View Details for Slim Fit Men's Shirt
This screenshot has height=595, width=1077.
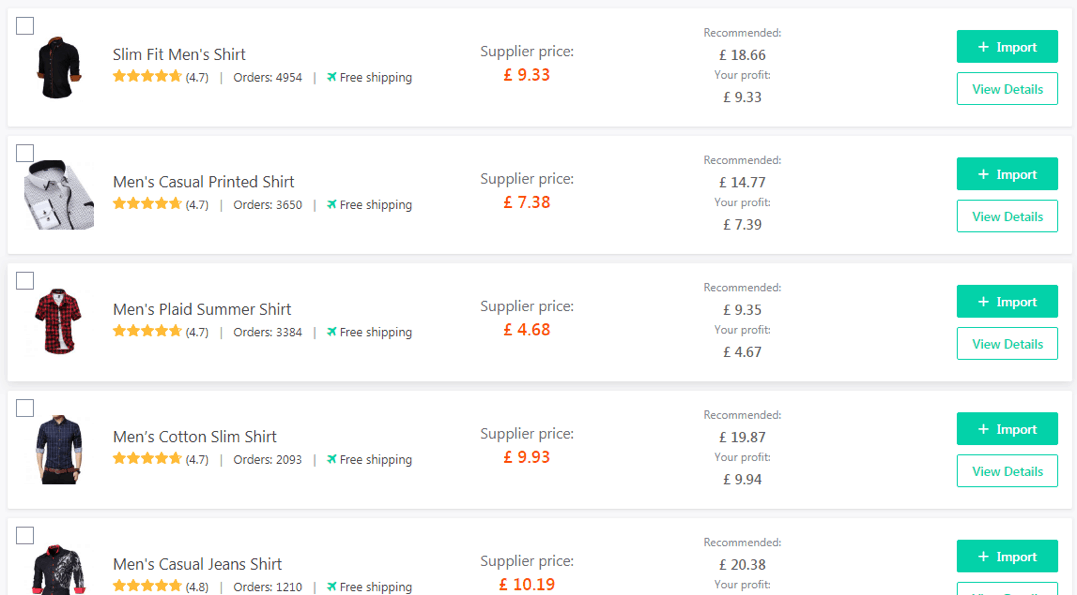coord(1007,89)
